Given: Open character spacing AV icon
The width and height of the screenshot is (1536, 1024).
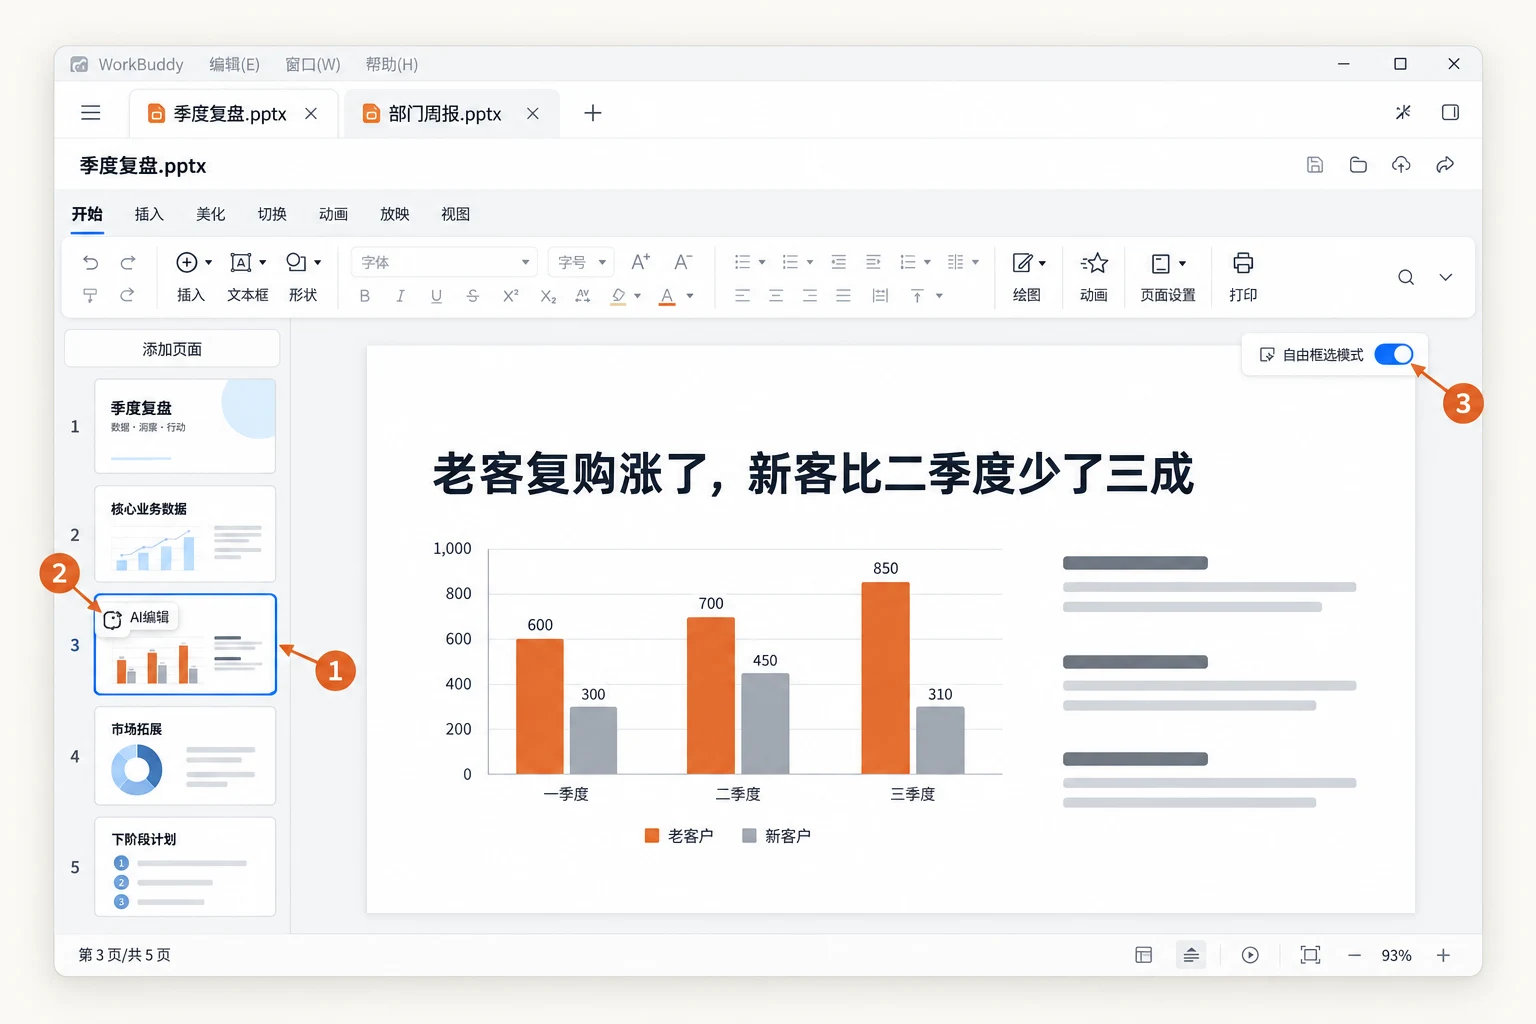Looking at the screenshot, I should tap(583, 296).
